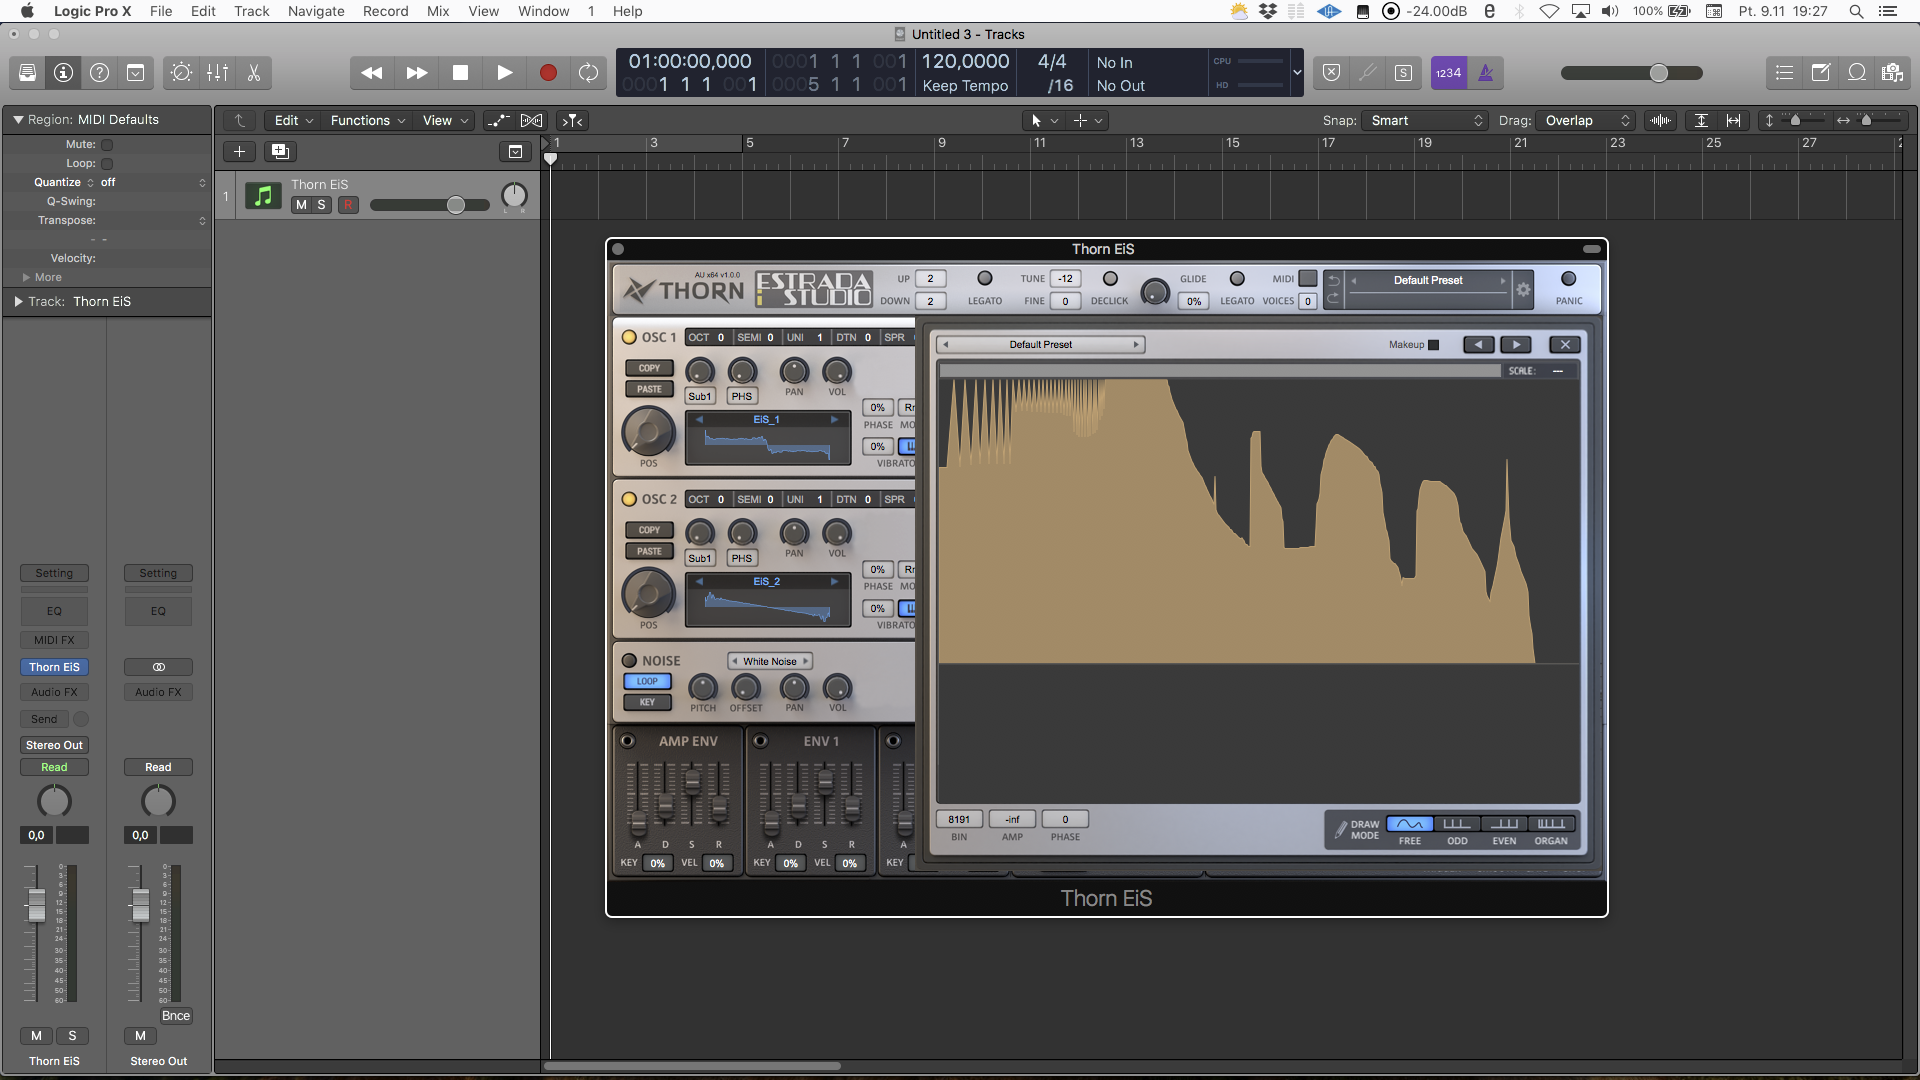
Task: Toggle the Mute checkbox in region inspector
Action: point(107,145)
